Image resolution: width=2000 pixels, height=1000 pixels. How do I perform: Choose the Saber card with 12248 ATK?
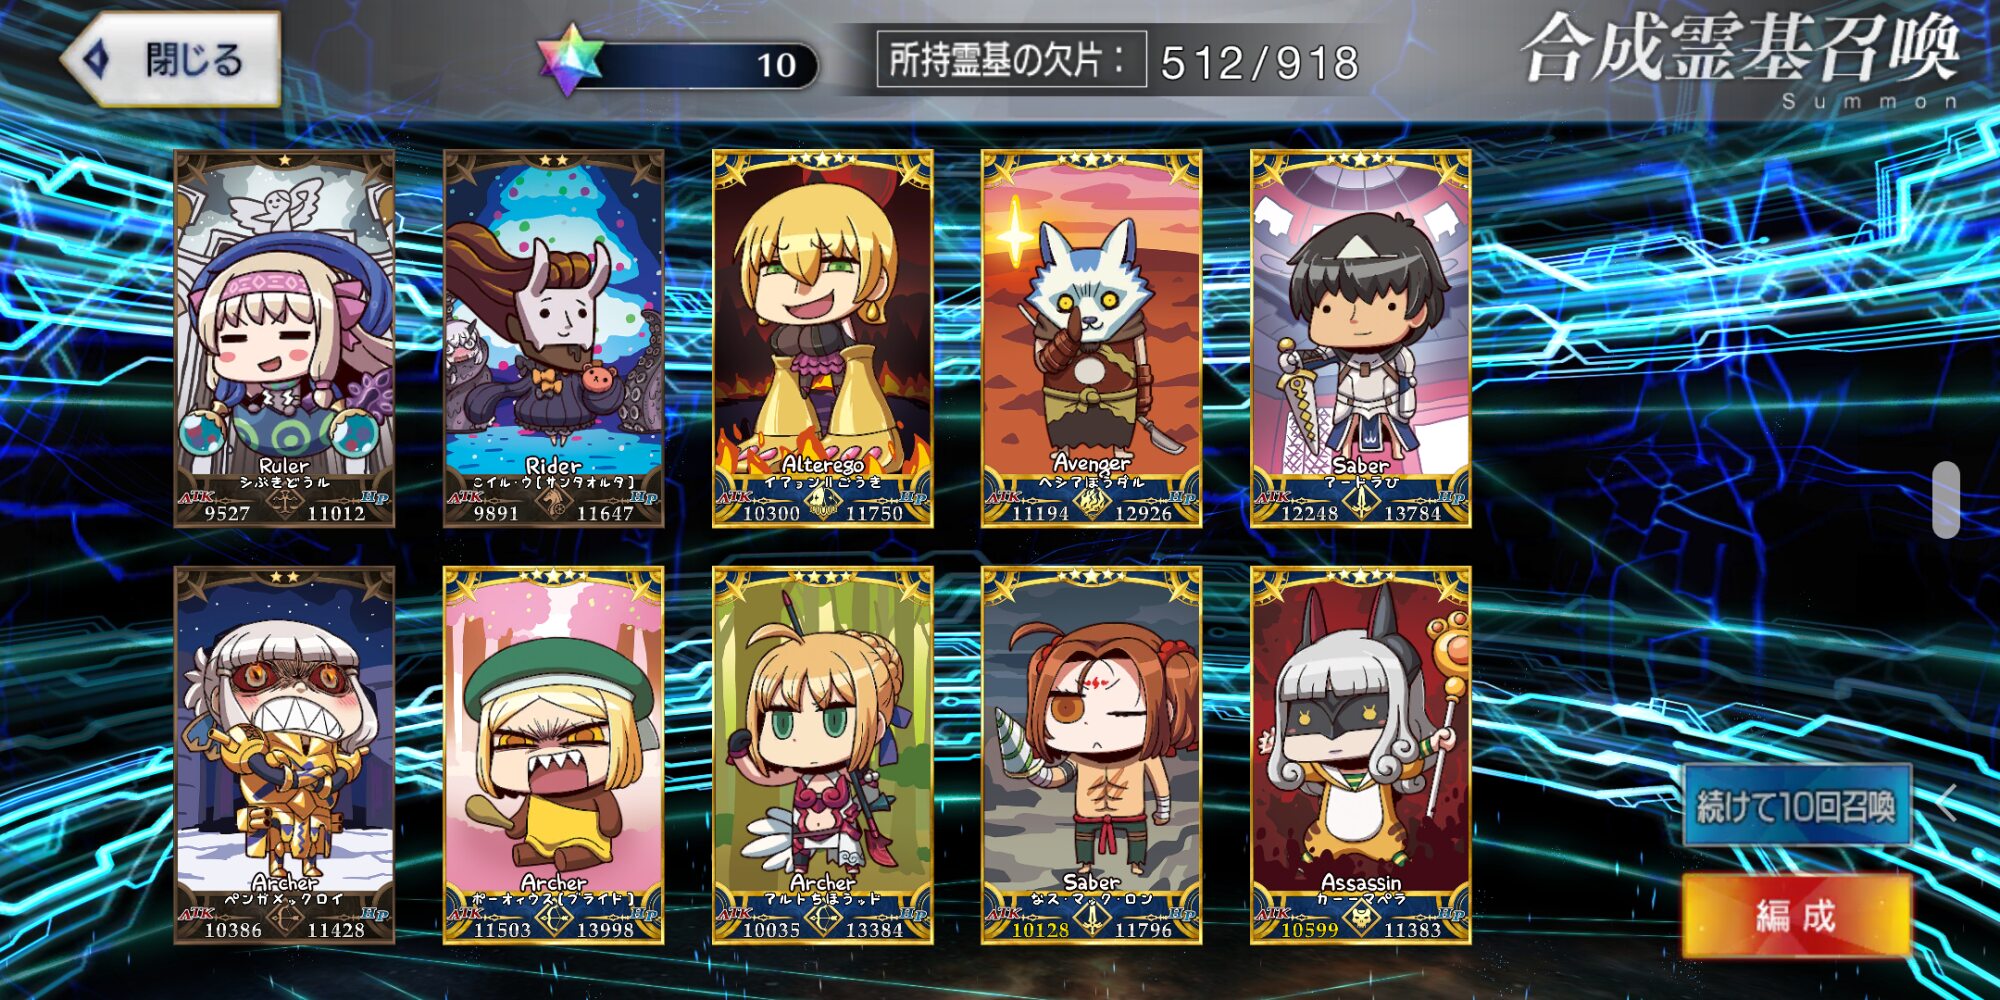(x=1360, y=339)
